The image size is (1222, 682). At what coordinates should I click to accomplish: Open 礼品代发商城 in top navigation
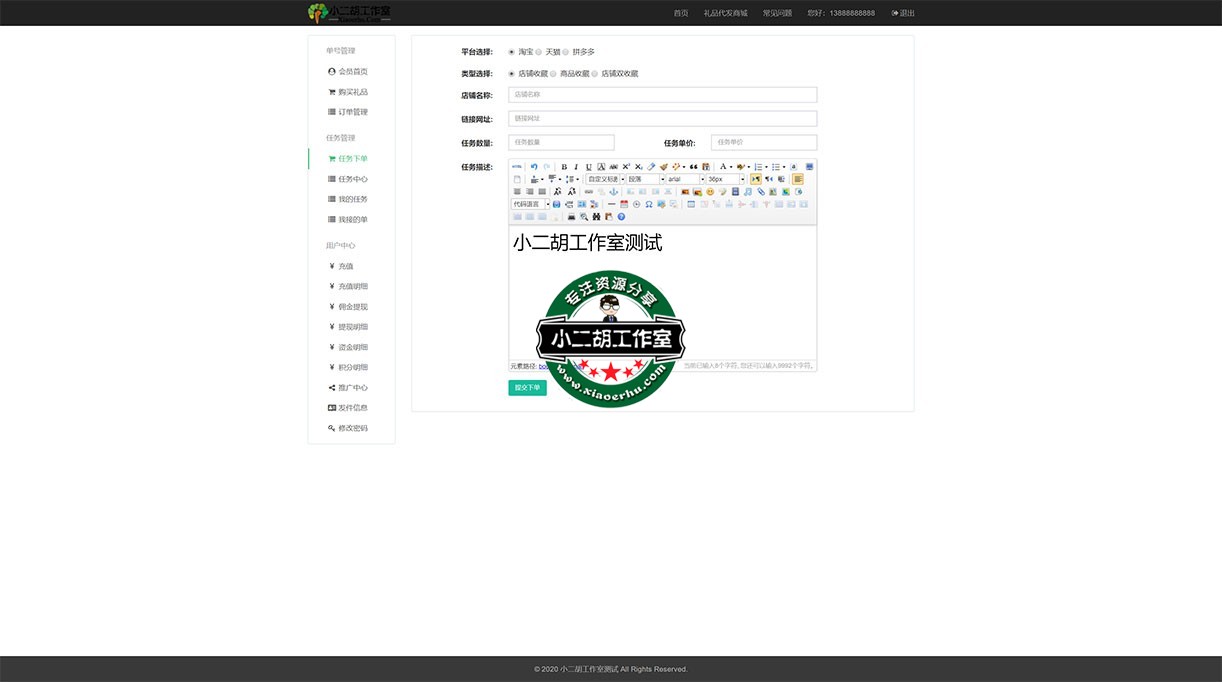point(725,13)
